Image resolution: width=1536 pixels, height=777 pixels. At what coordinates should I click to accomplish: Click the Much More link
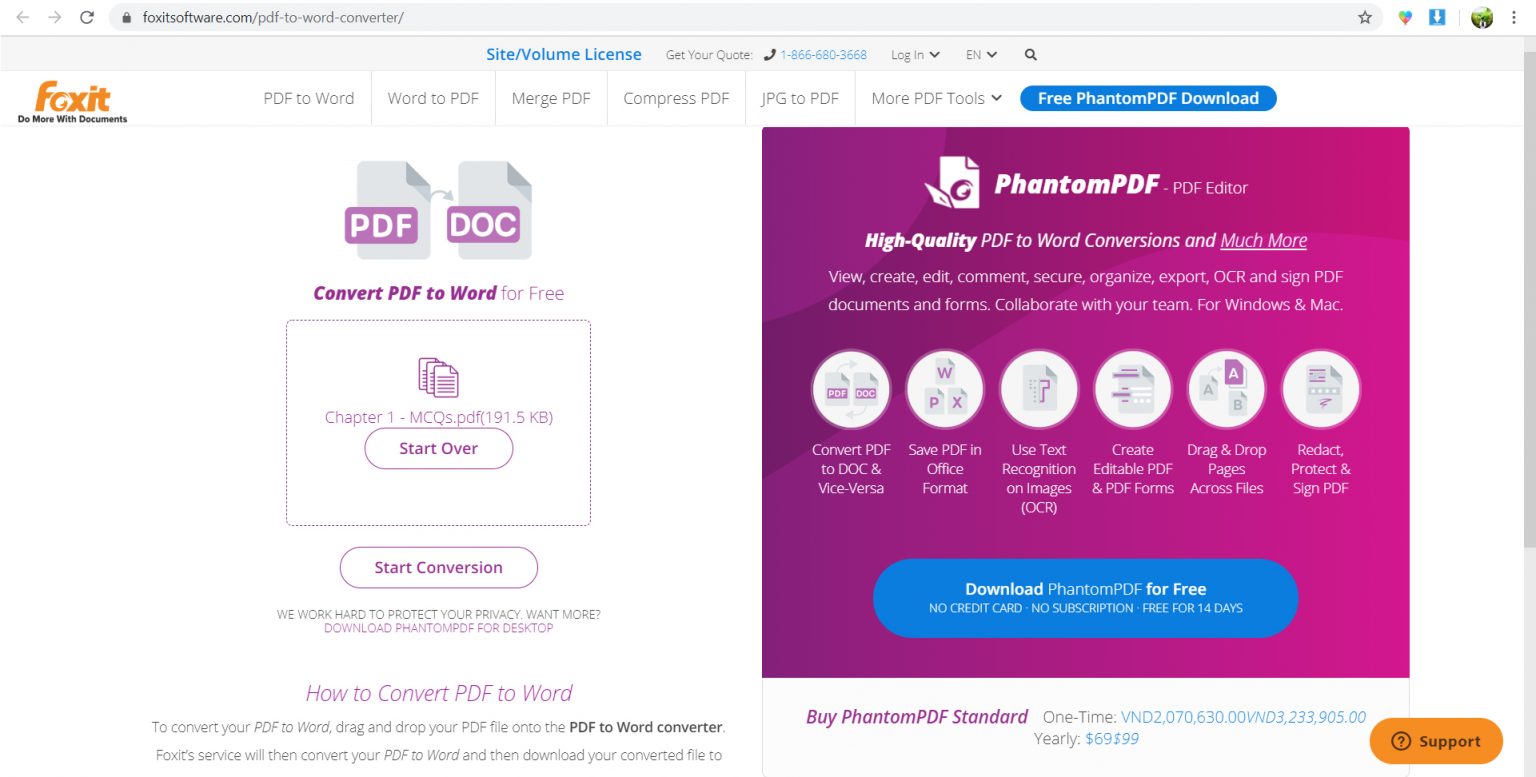tap(1263, 240)
